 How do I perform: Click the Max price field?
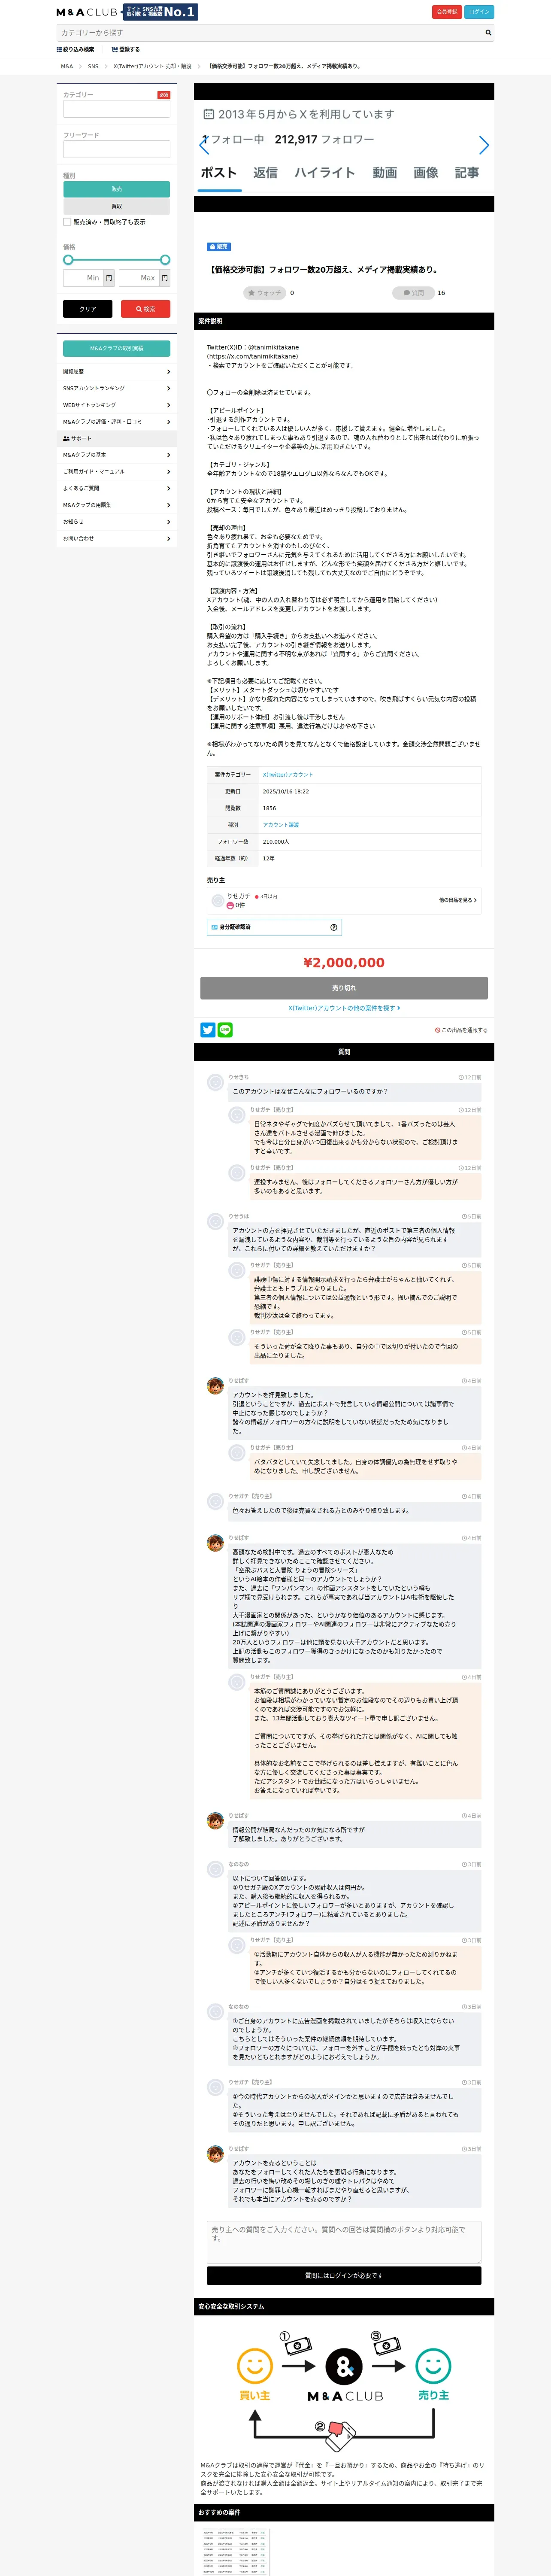coord(139,278)
